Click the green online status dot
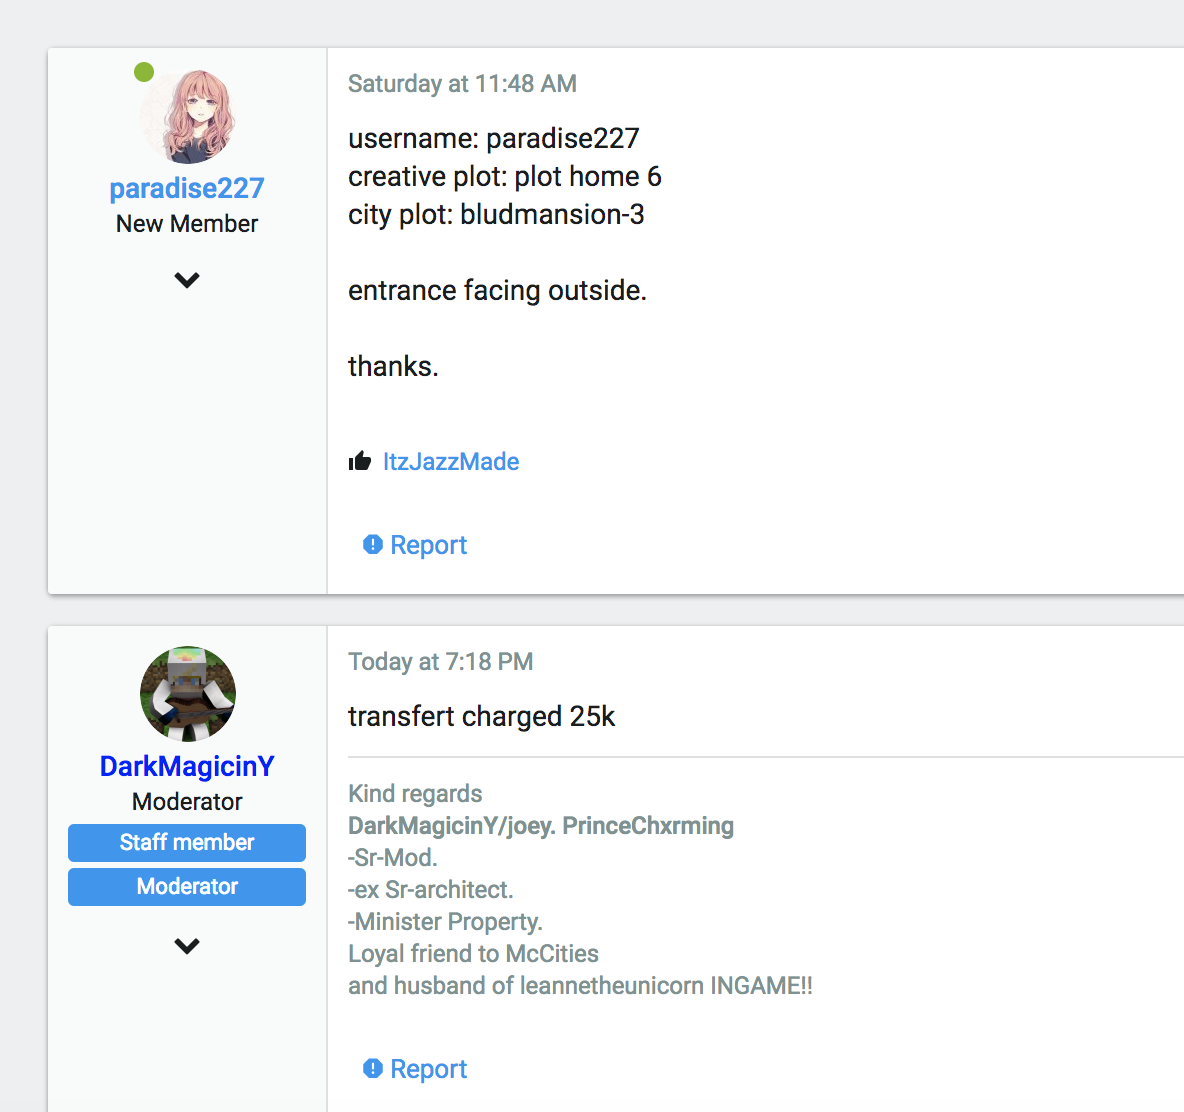Screen dimensions: 1184x1112 144,72
